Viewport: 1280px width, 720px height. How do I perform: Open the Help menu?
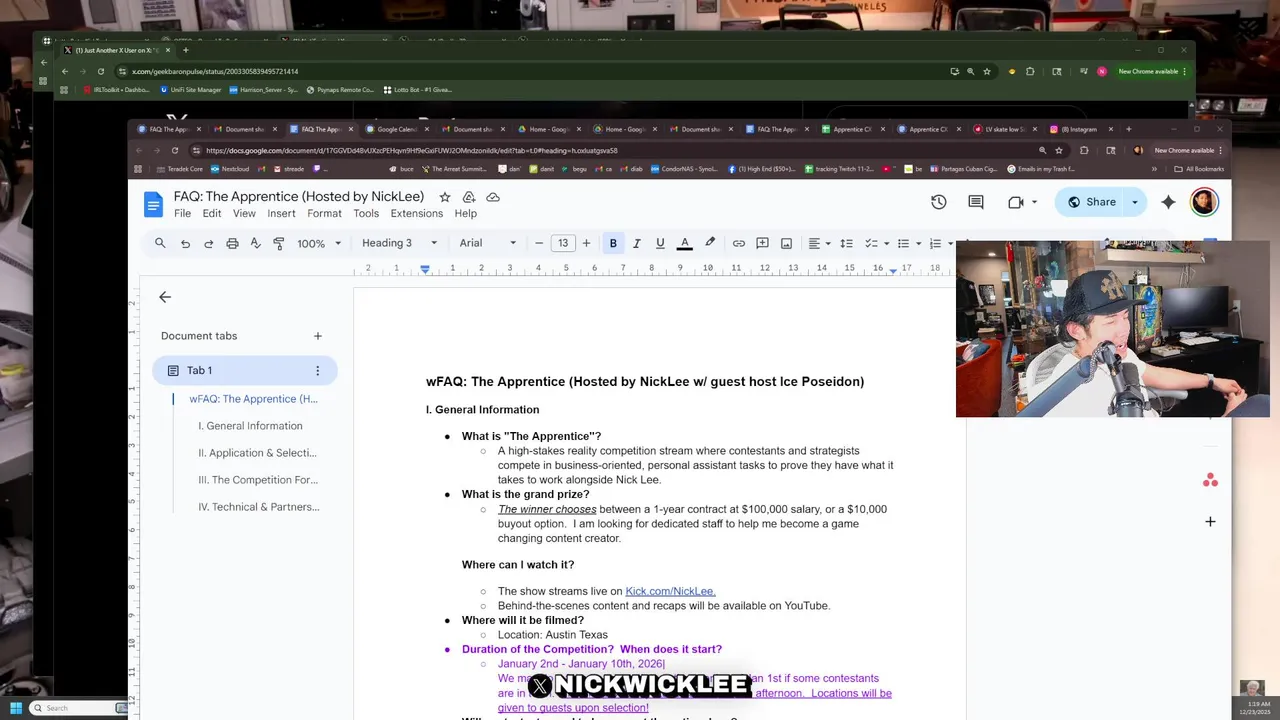[x=465, y=213]
